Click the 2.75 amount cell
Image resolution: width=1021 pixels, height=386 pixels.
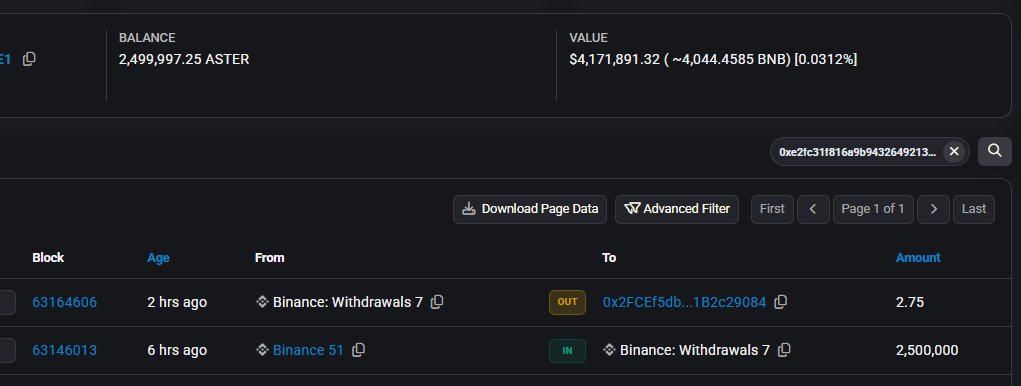(x=910, y=302)
